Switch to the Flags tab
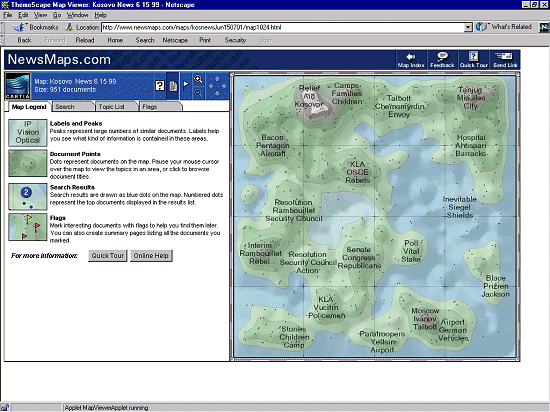 160,107
